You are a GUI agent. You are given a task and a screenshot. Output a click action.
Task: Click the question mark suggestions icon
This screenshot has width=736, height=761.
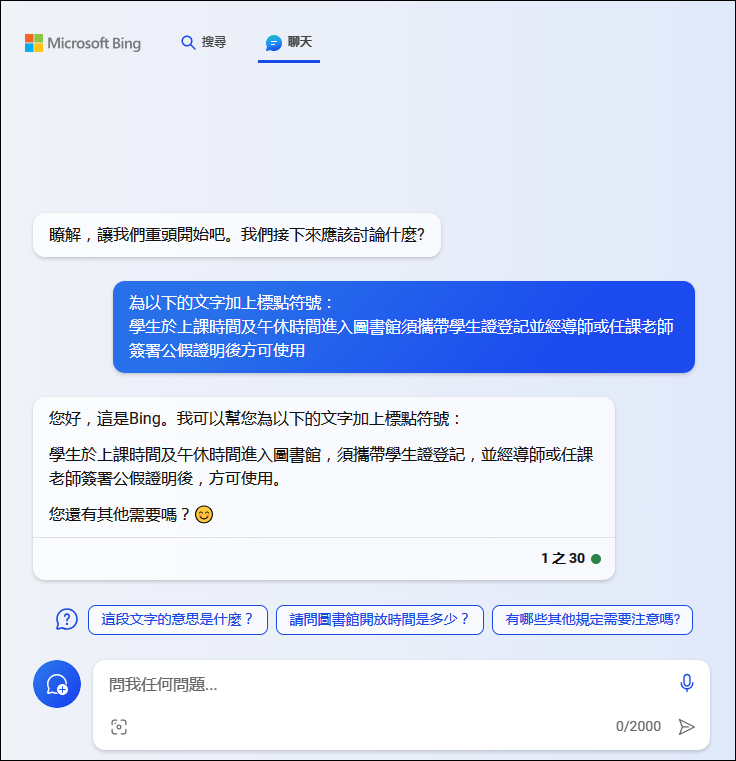(x=67, y=620)
